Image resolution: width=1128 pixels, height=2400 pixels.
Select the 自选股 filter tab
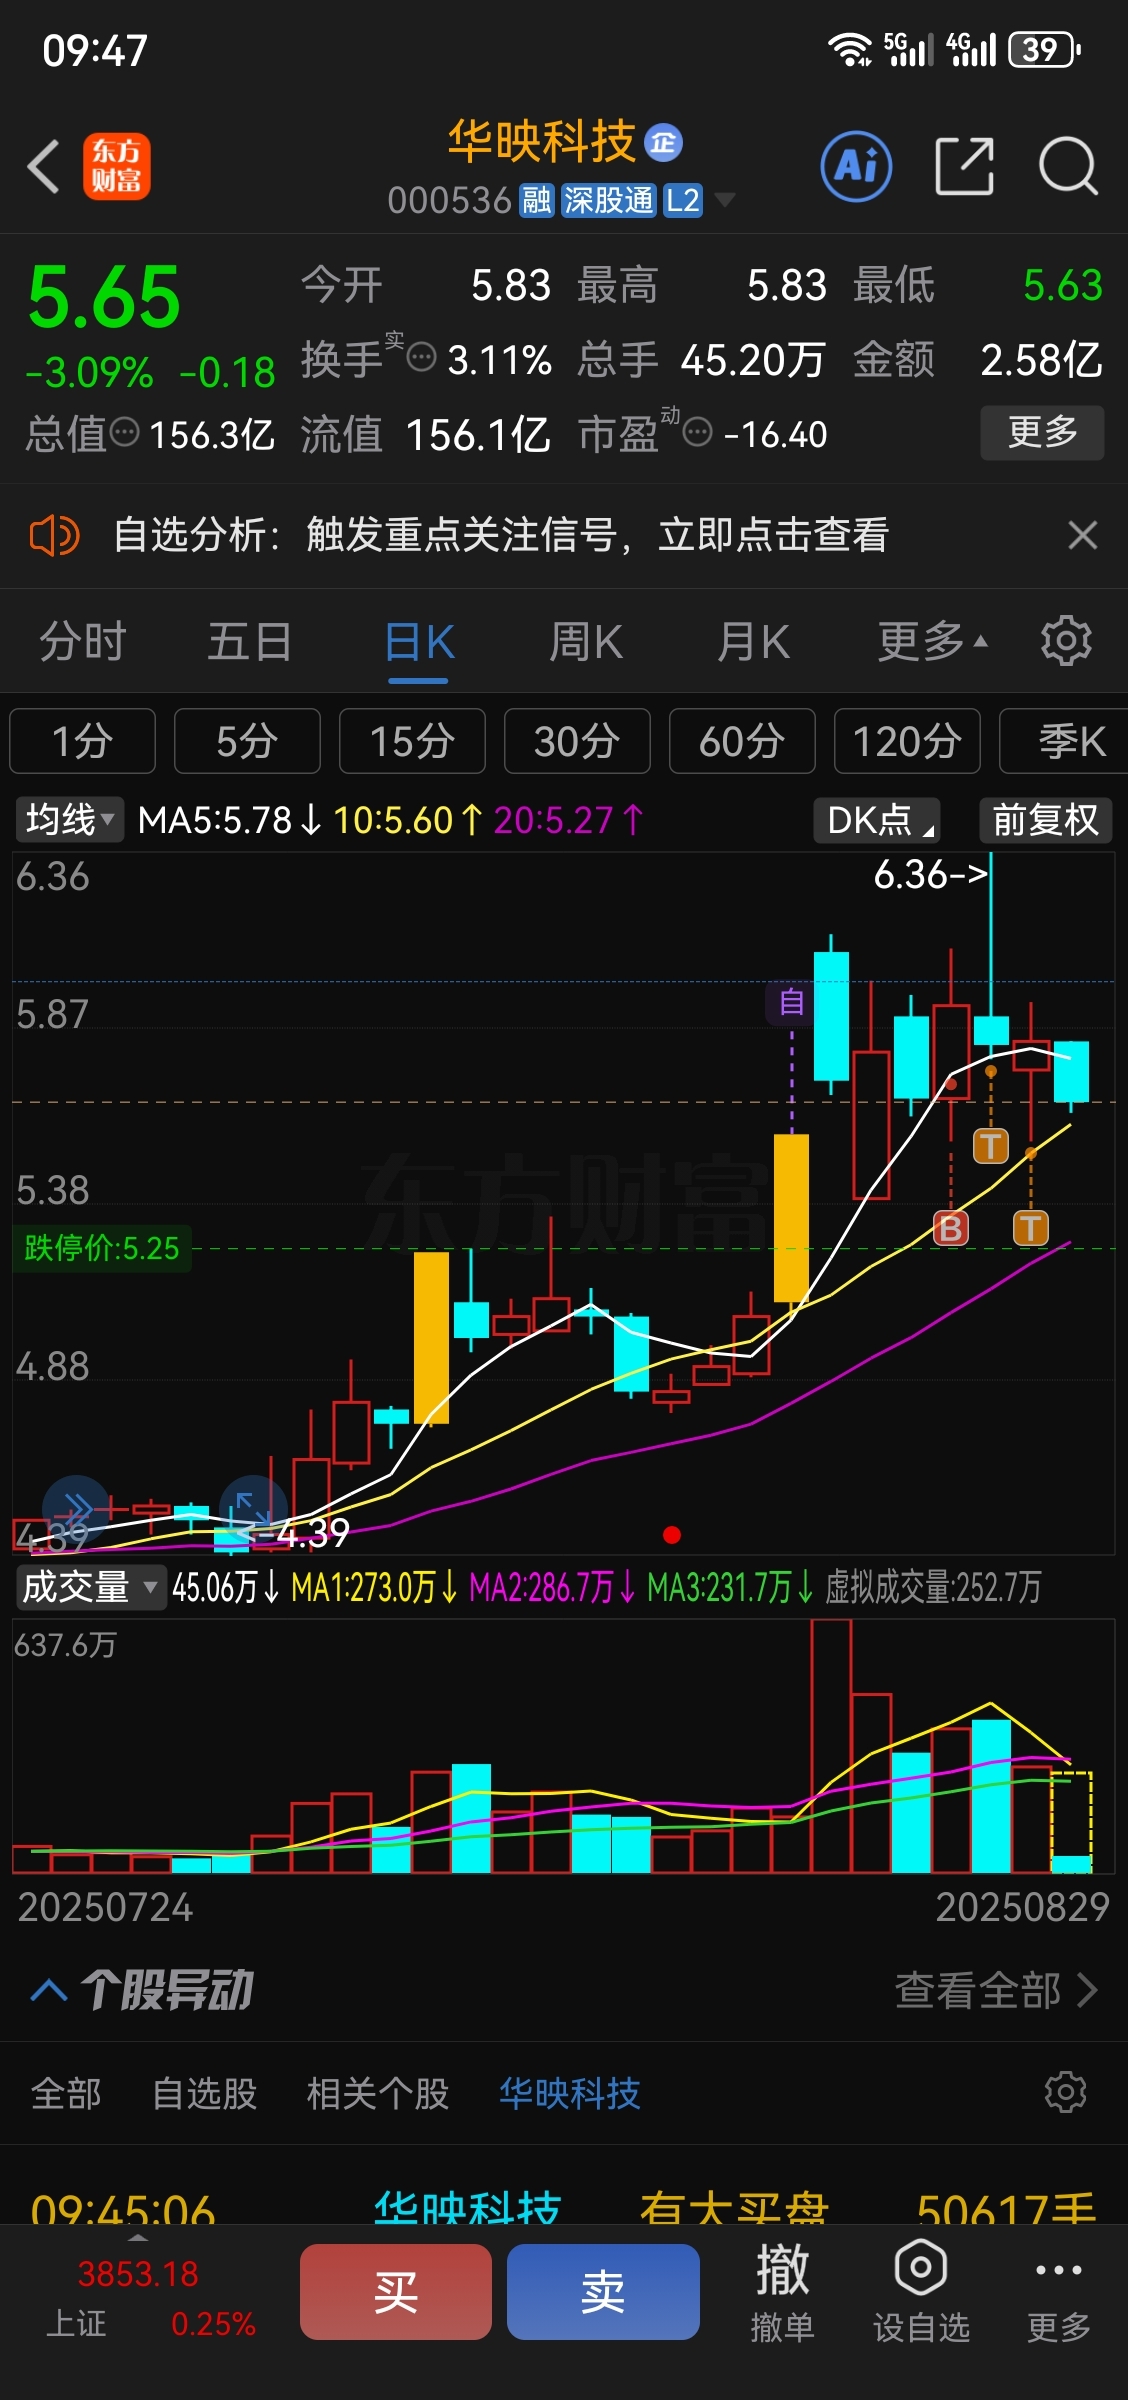205,2093
